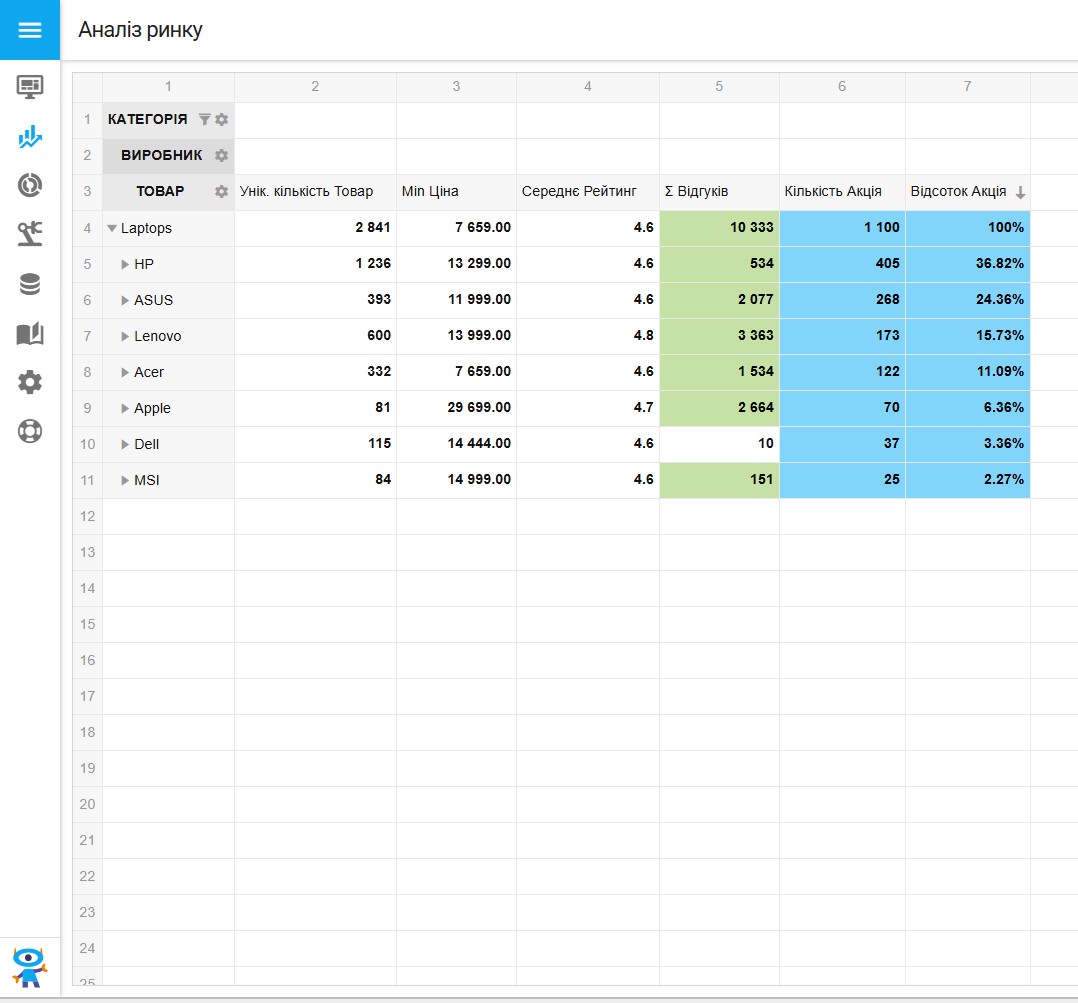Click the Σ Відгуків column header

pyautogui.click(x=697, y=192)
